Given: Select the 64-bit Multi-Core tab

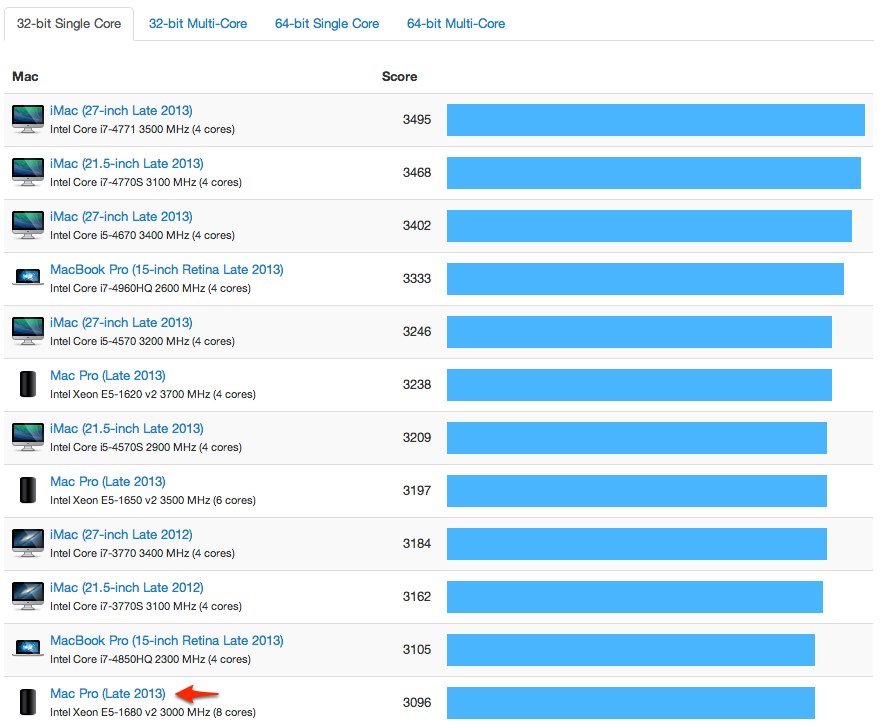Looking at the screenshot, I should 456,24.
